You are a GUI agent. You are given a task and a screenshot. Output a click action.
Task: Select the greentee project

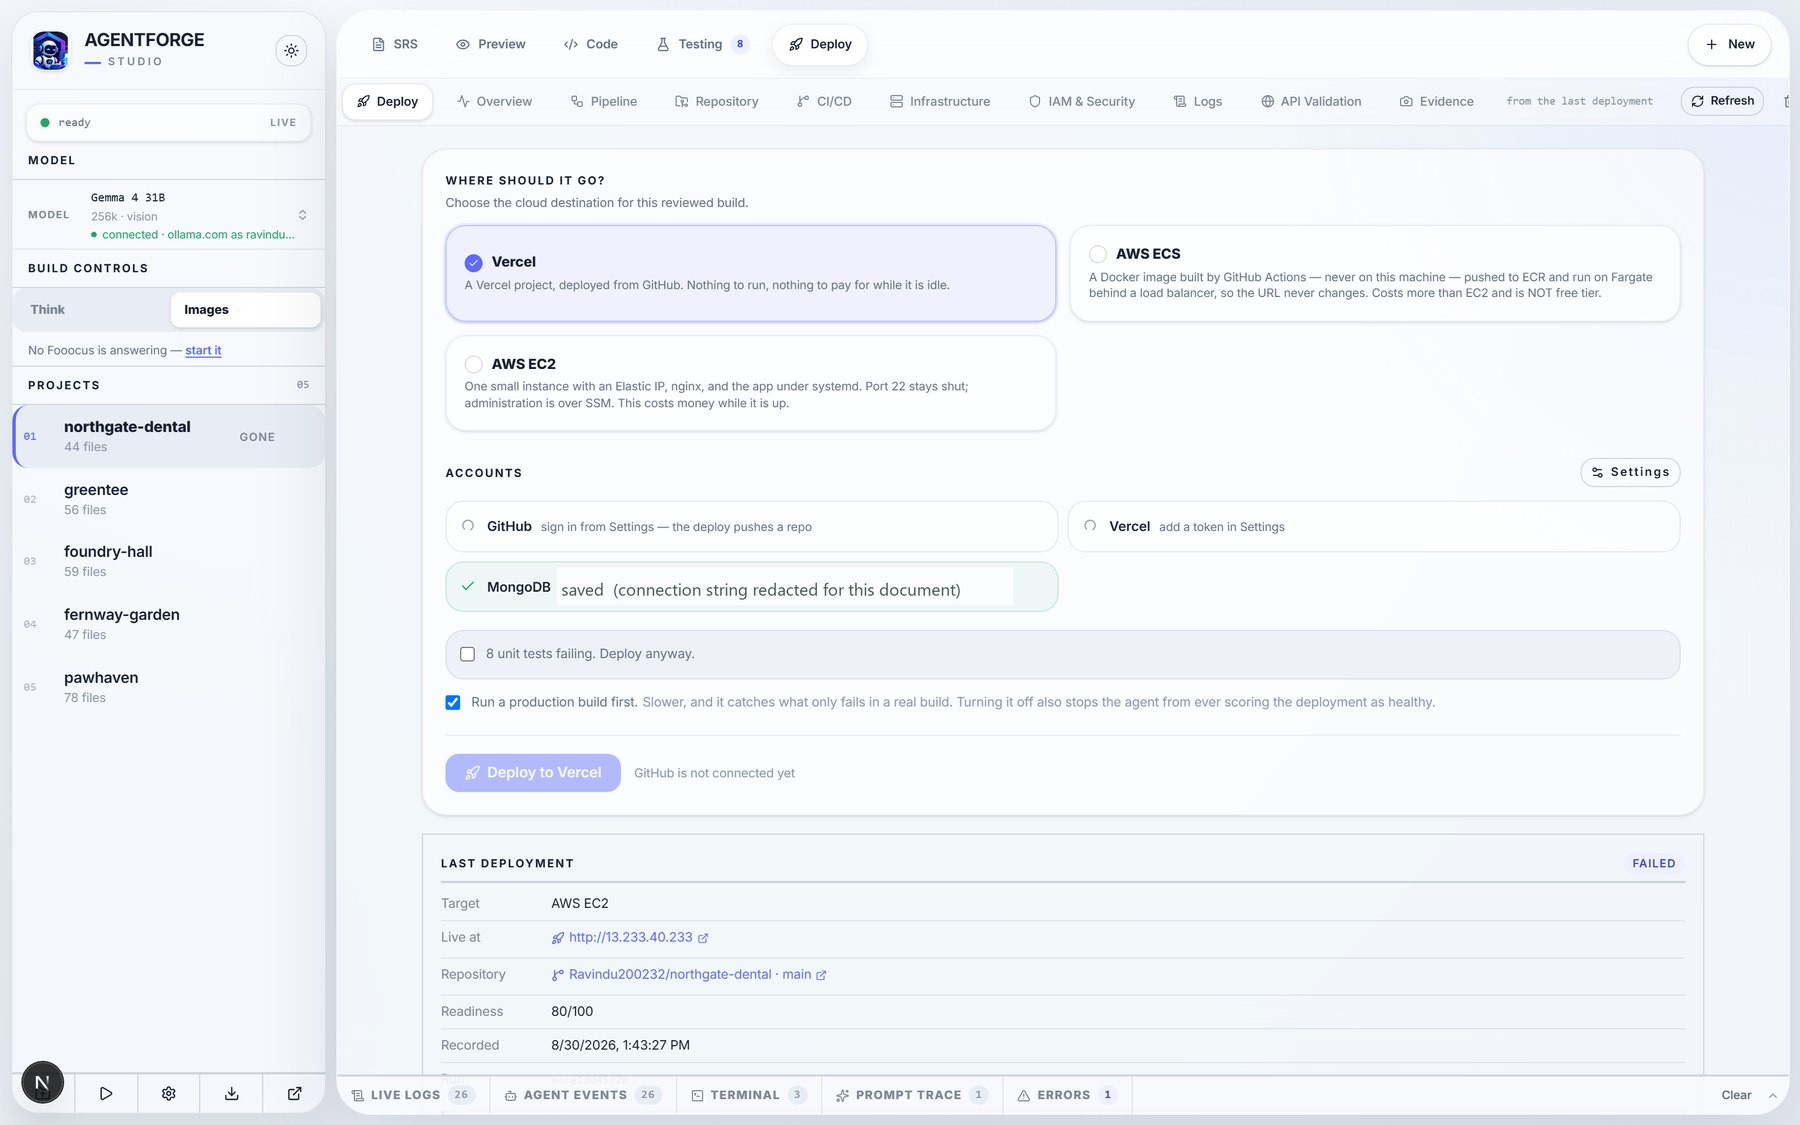click(x=168, y=499)
